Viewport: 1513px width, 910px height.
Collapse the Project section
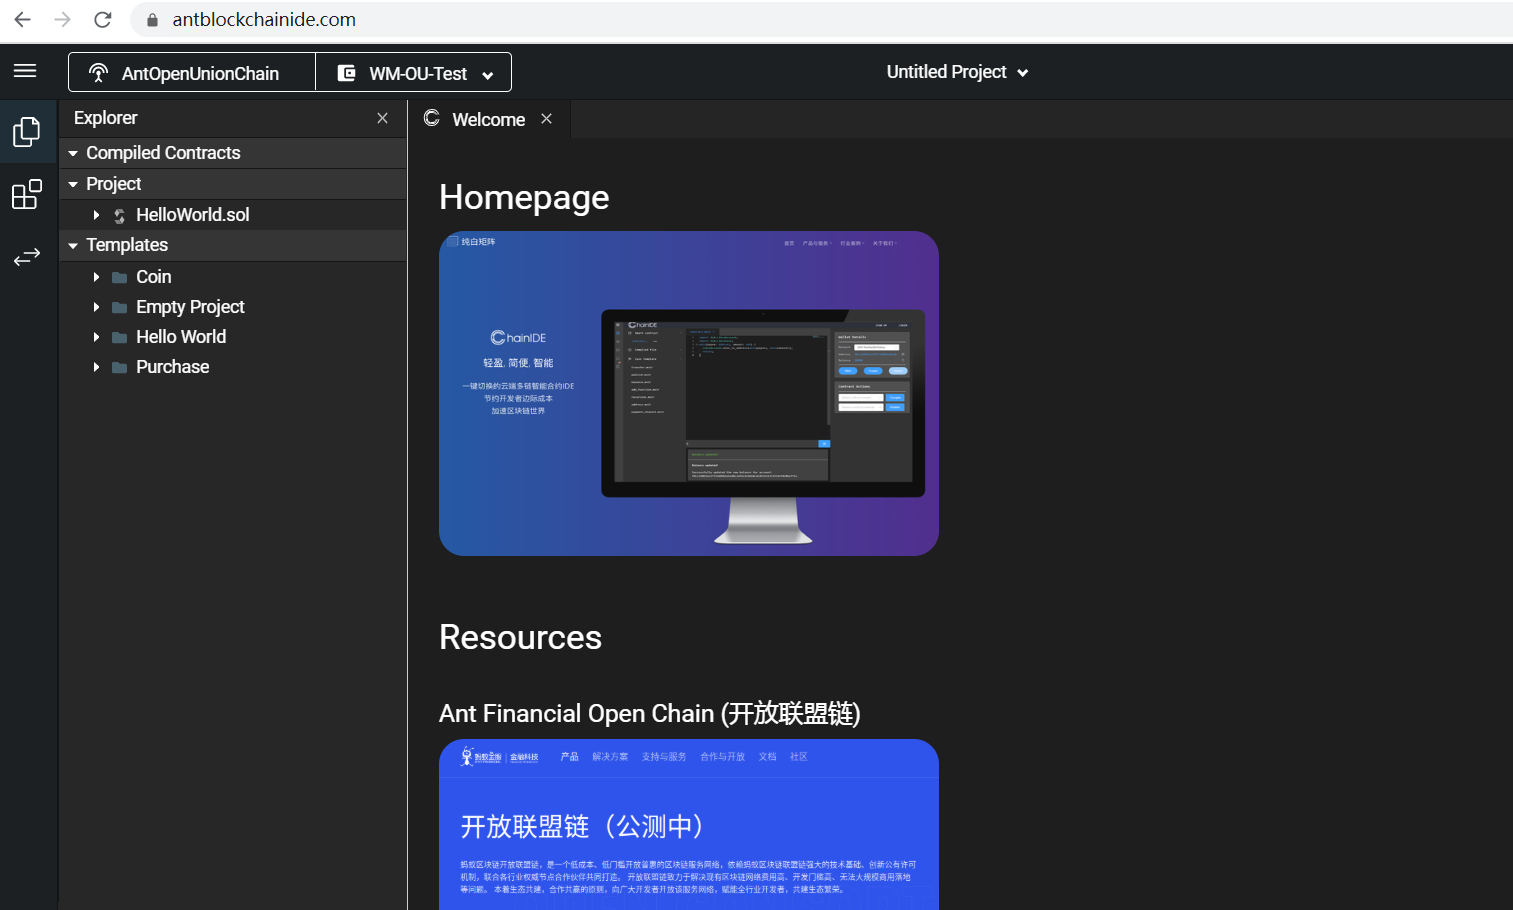[73, 184]
